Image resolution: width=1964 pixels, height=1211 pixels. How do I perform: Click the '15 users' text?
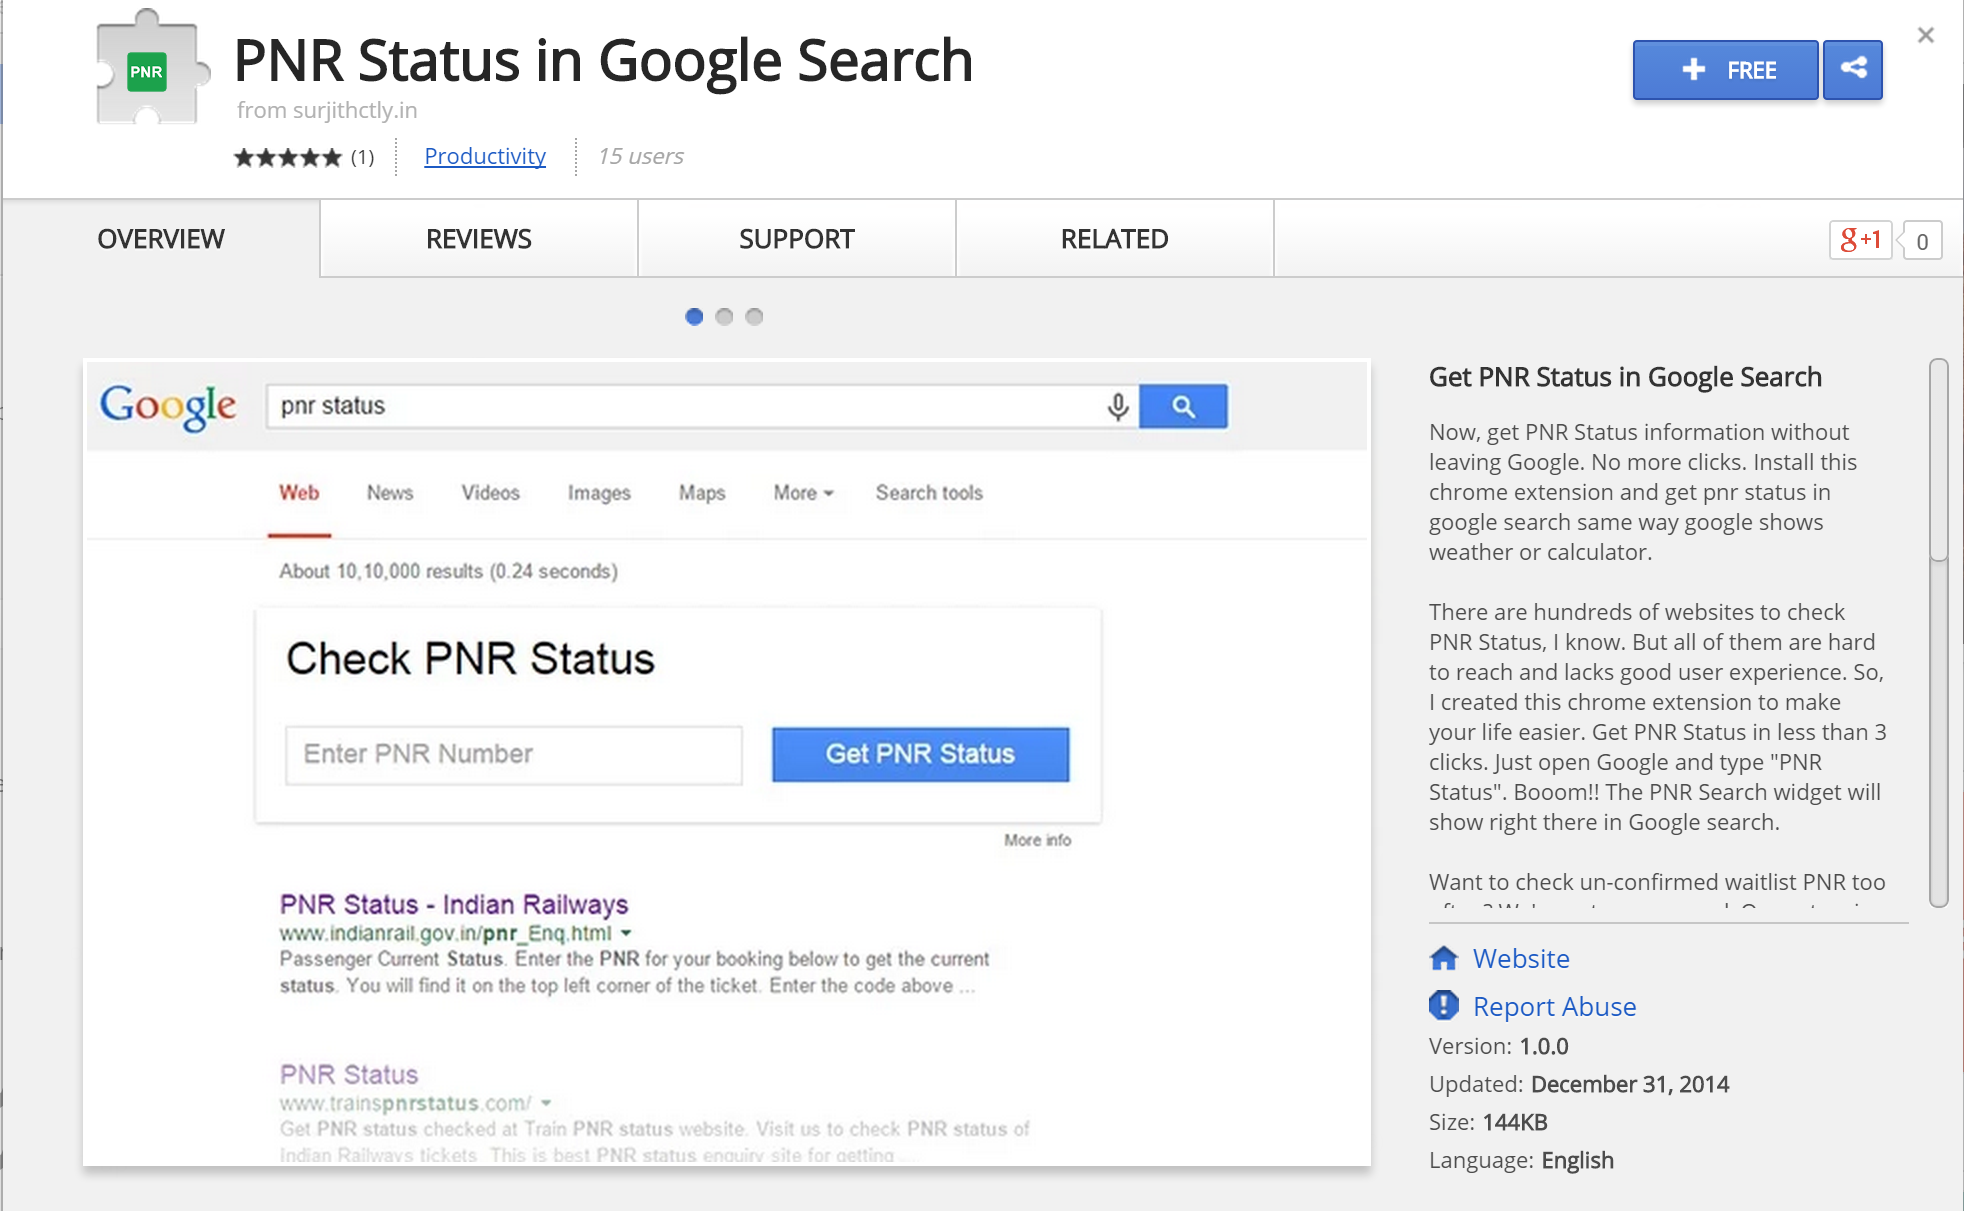point(640,156)
